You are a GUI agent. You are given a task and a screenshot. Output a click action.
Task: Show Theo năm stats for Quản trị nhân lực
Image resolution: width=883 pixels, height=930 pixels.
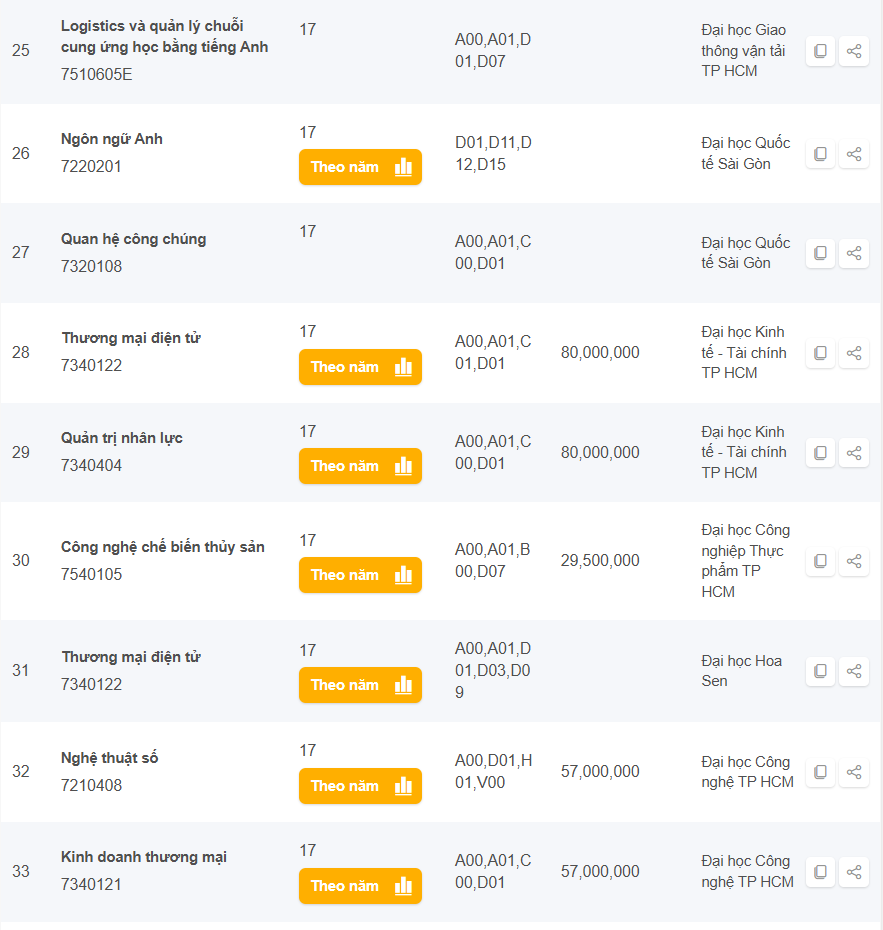360,466
